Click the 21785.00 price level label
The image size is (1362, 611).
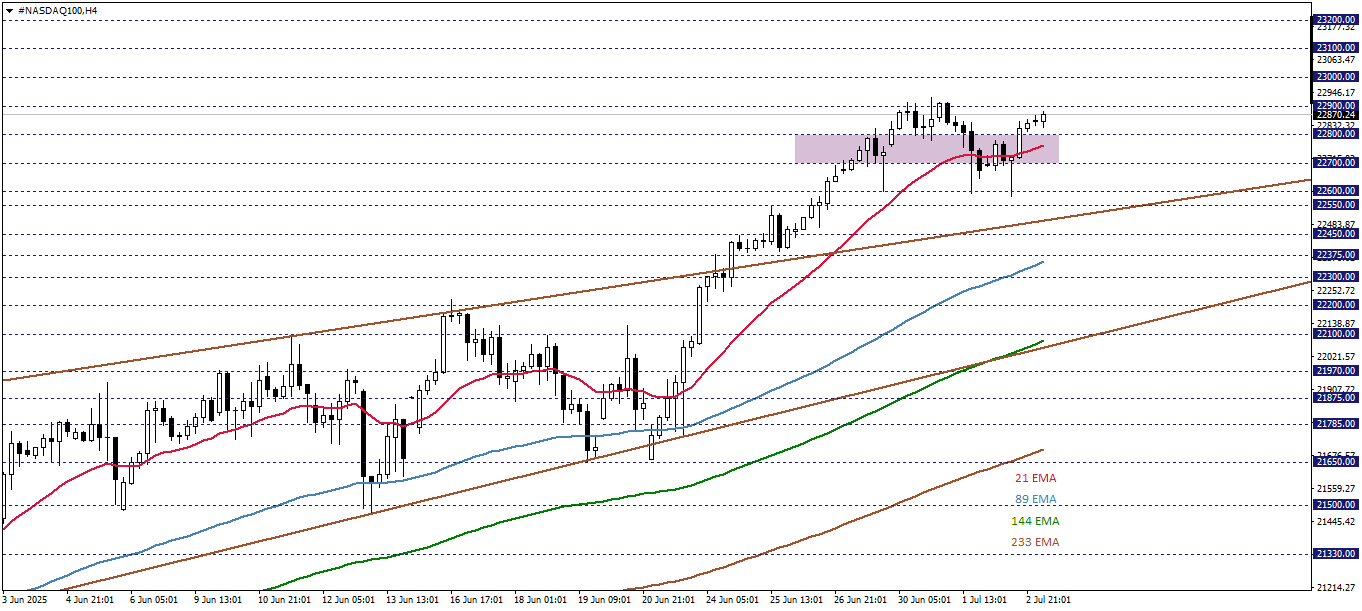pos(1336,424)
